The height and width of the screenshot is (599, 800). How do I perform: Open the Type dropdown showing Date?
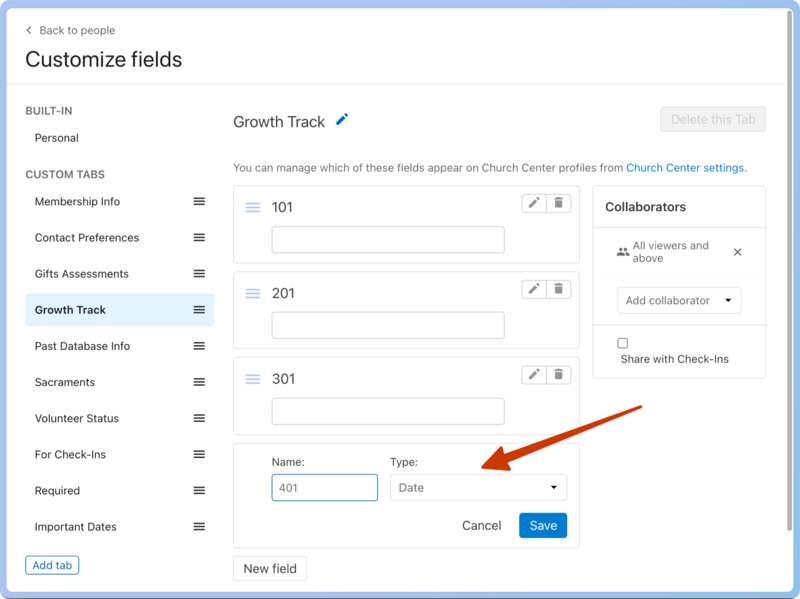pyautogui.click(x=478, y=487)
